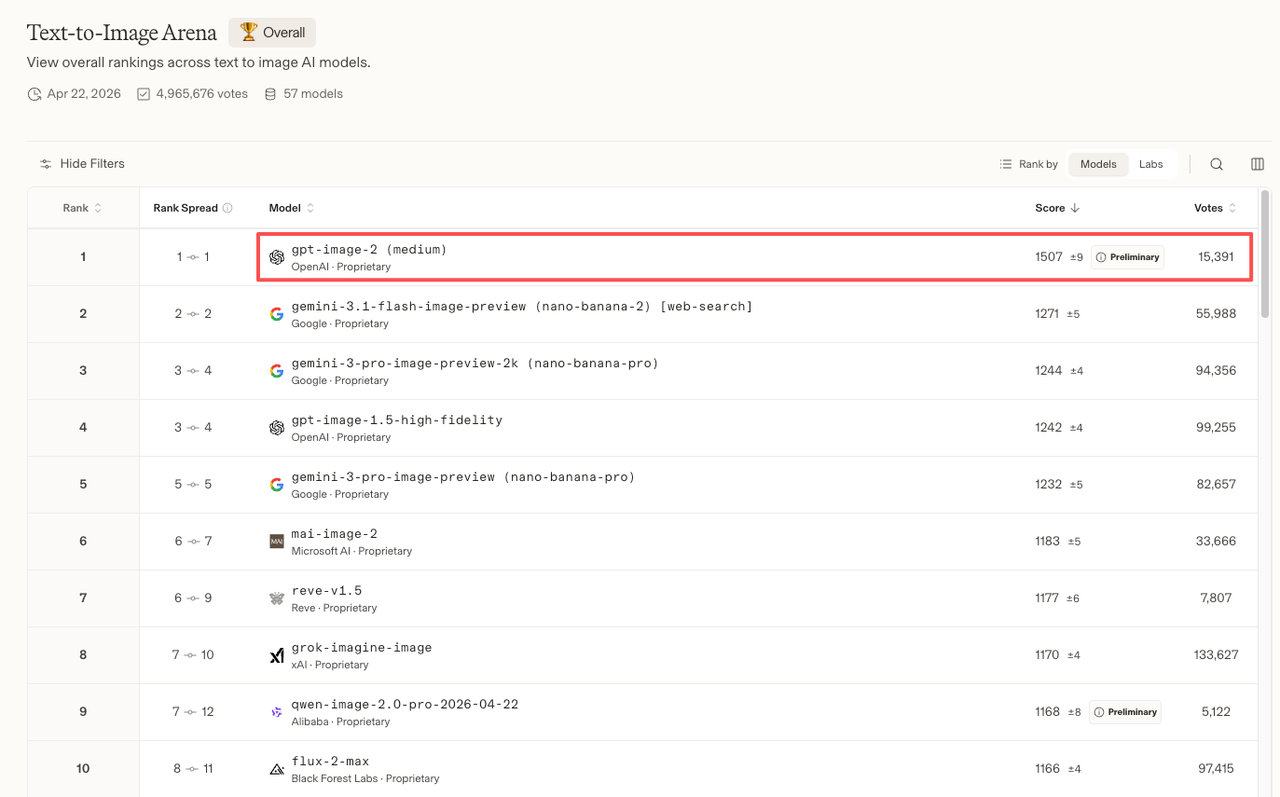The width and height of the screenshot is (1280, 797).
Task: Click the checkbox icon beside 4,965,676 votes
Action: click(143, 94)
